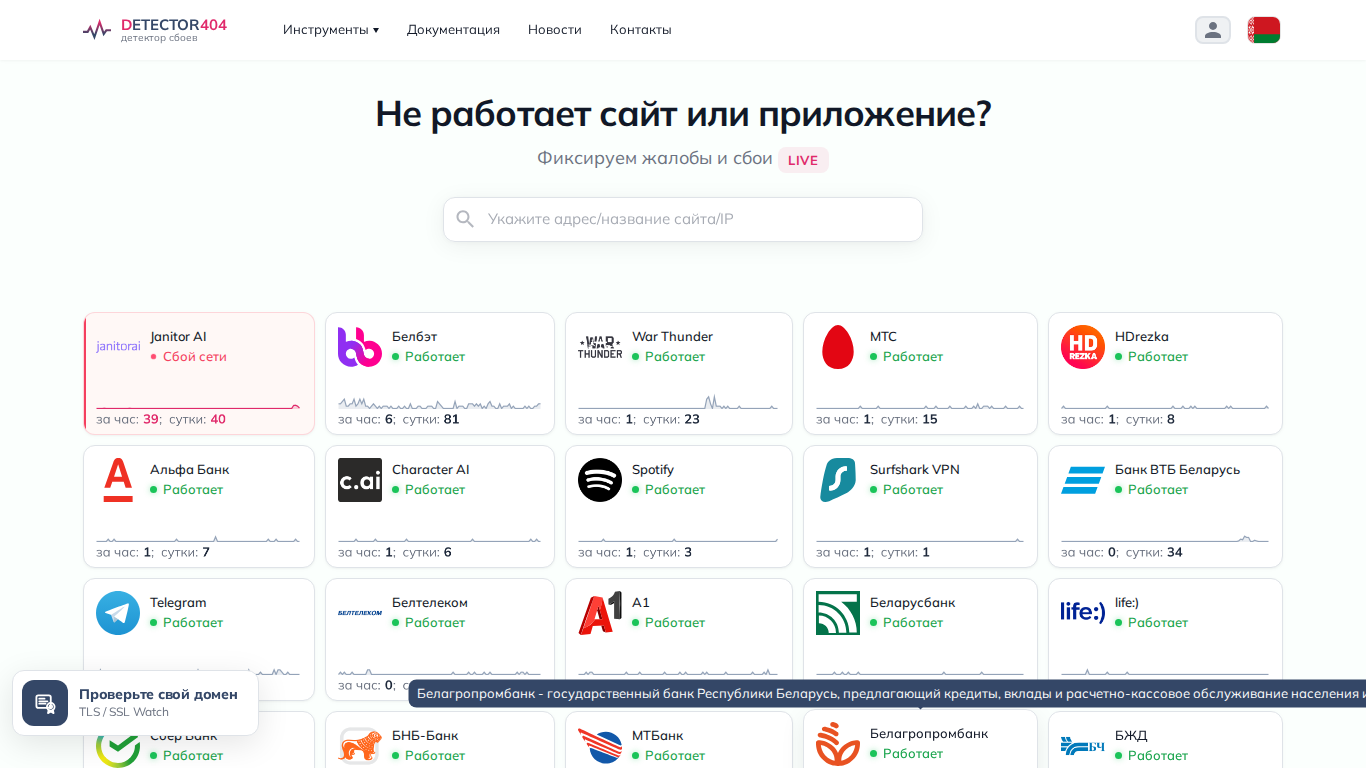Image resolution: width=1366 pixels, height=768 pixels.
Task: Click the Белтелеком service name
Action: [x=430, y=603]
